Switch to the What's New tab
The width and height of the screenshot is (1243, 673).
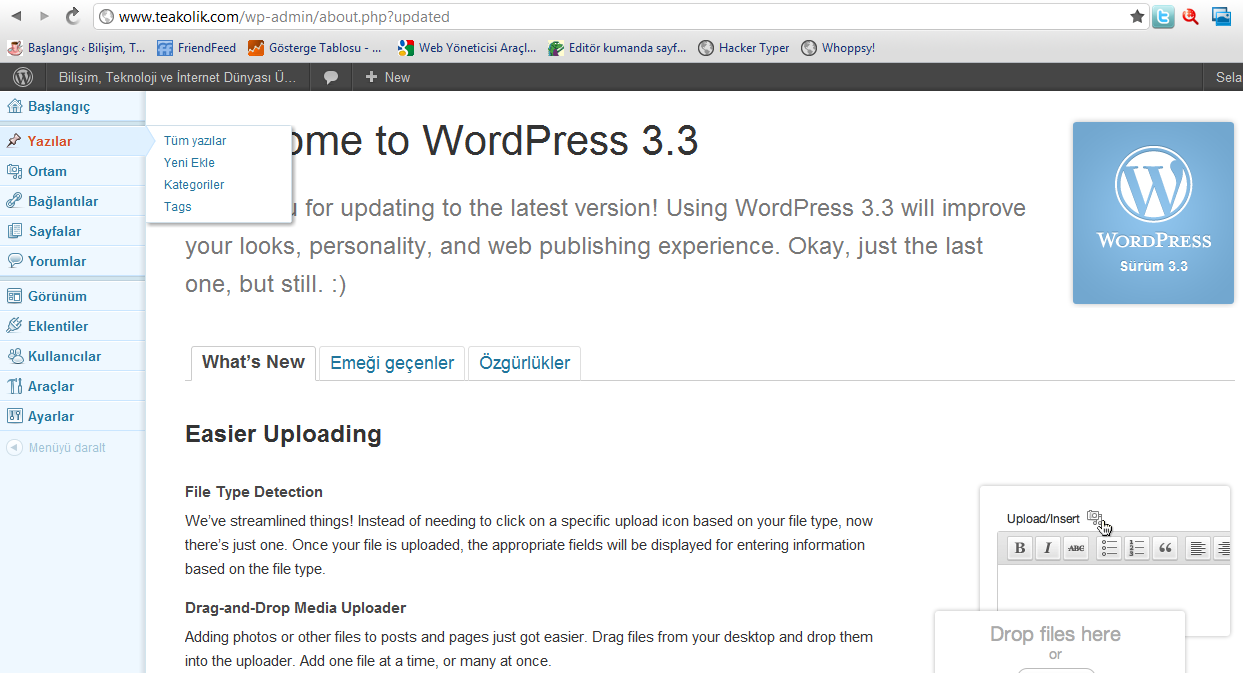click(253, 362)
